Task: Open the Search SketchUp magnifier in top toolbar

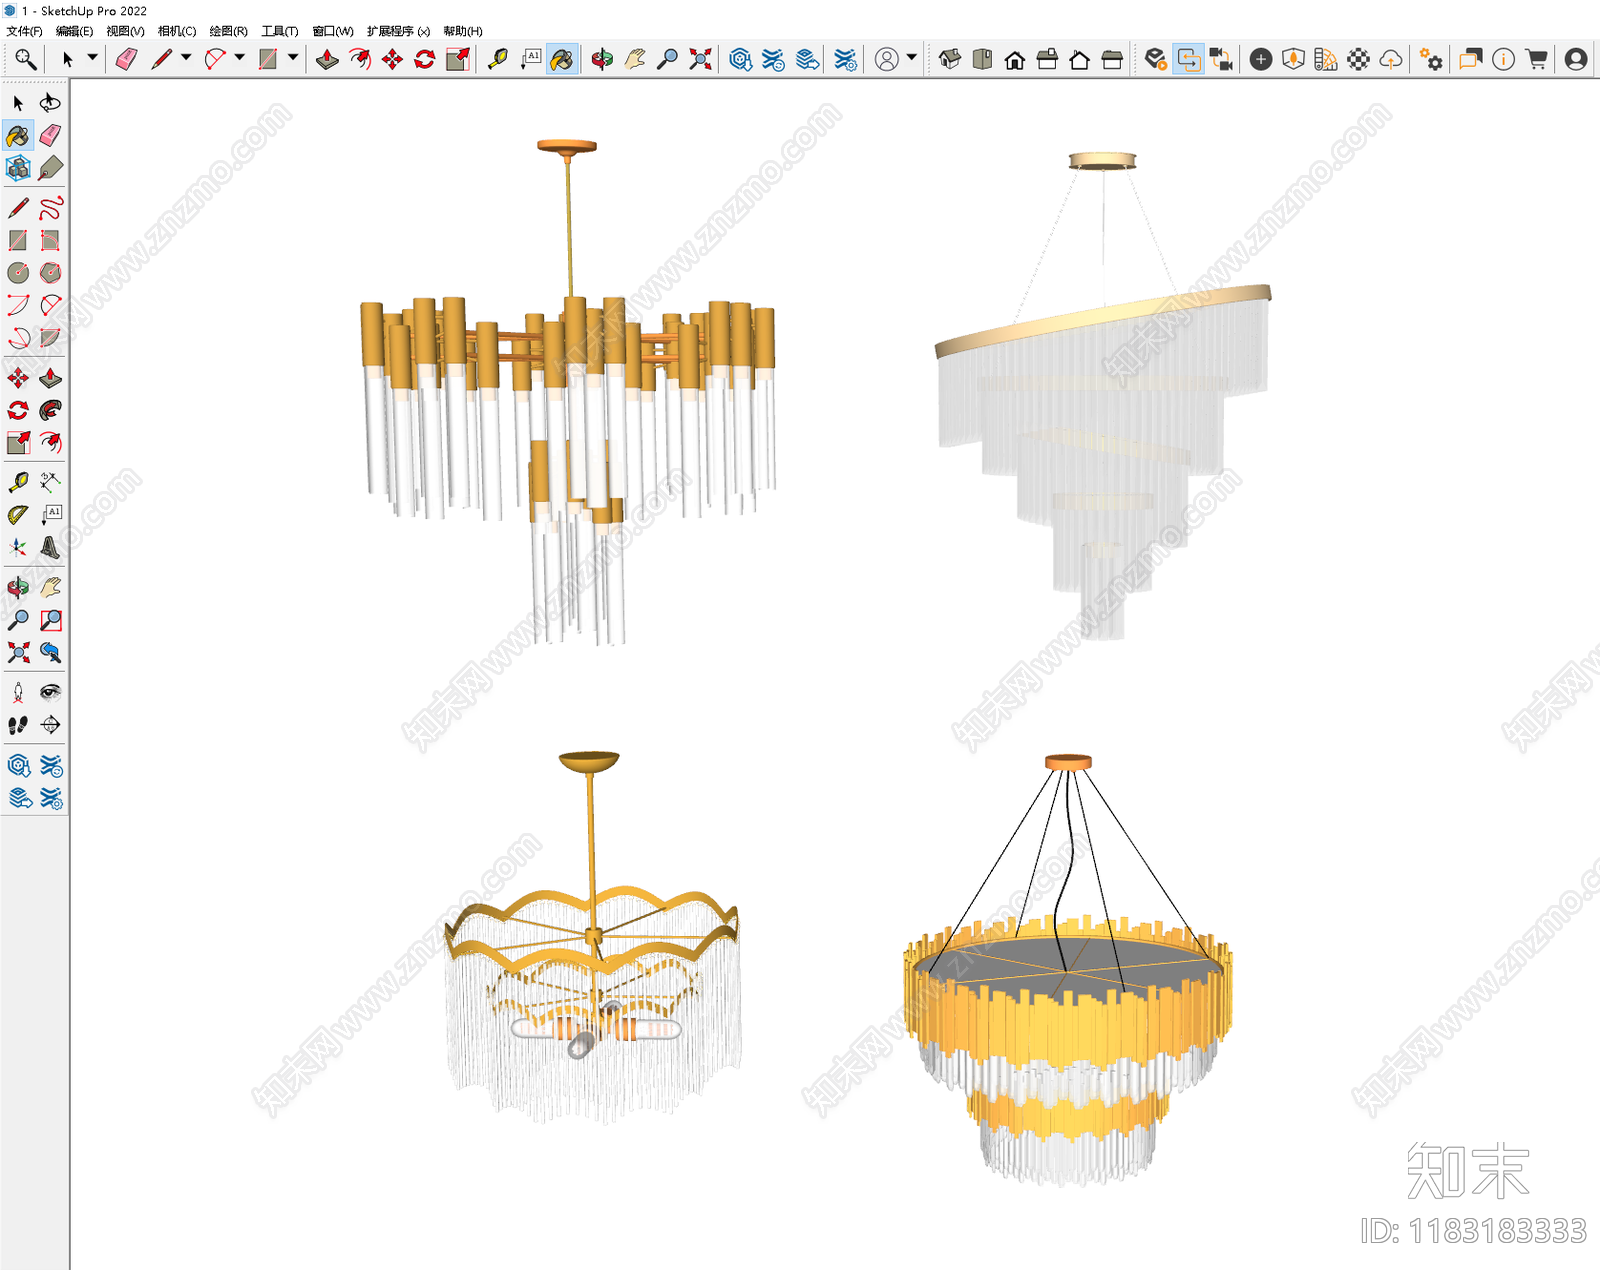Action: 25,60
